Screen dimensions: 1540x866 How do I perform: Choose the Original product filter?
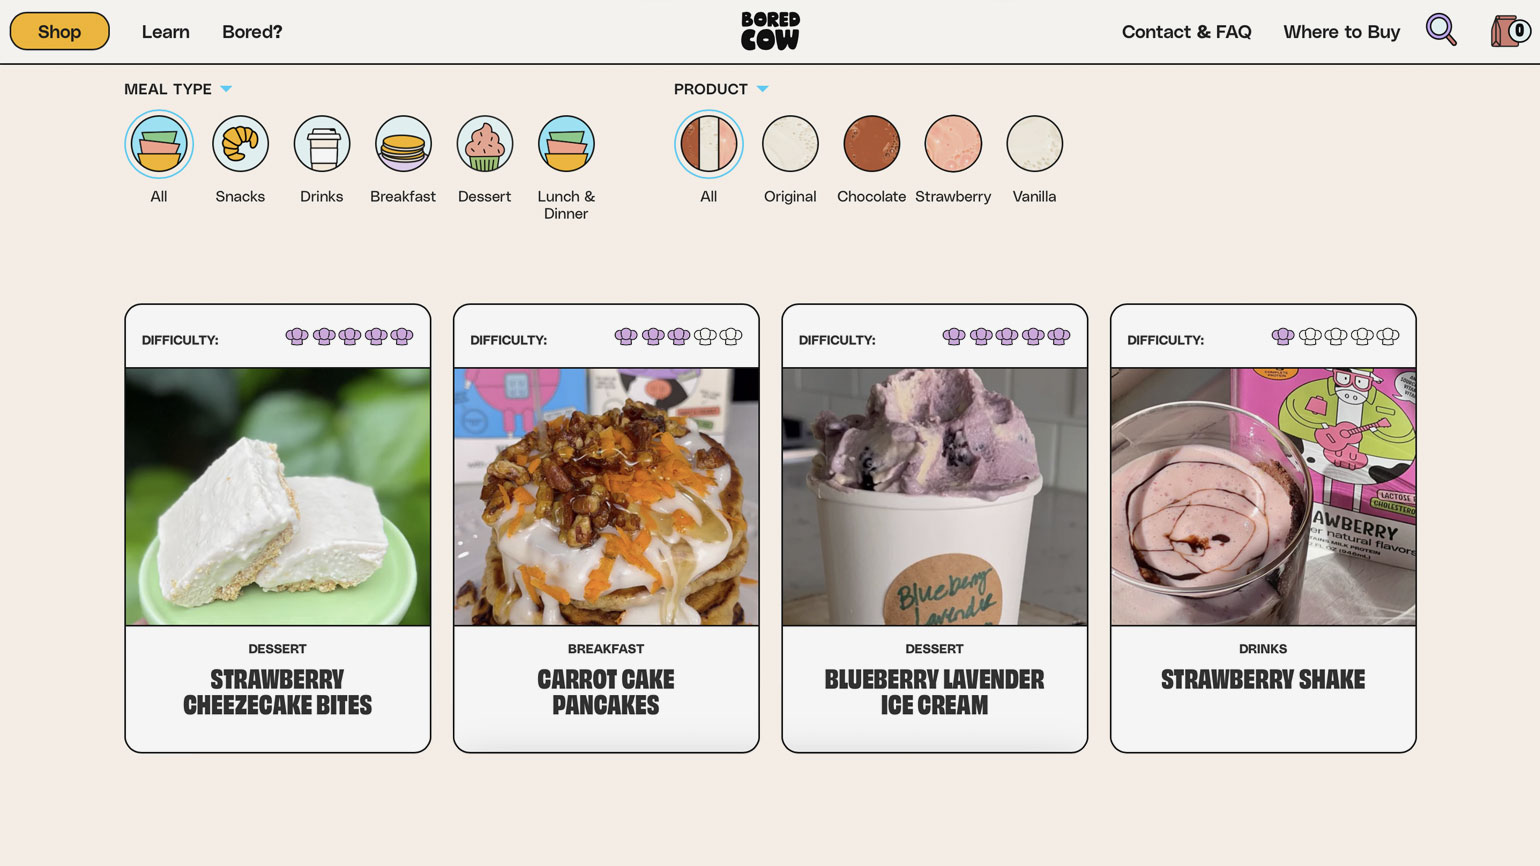[x=790, y=144]
